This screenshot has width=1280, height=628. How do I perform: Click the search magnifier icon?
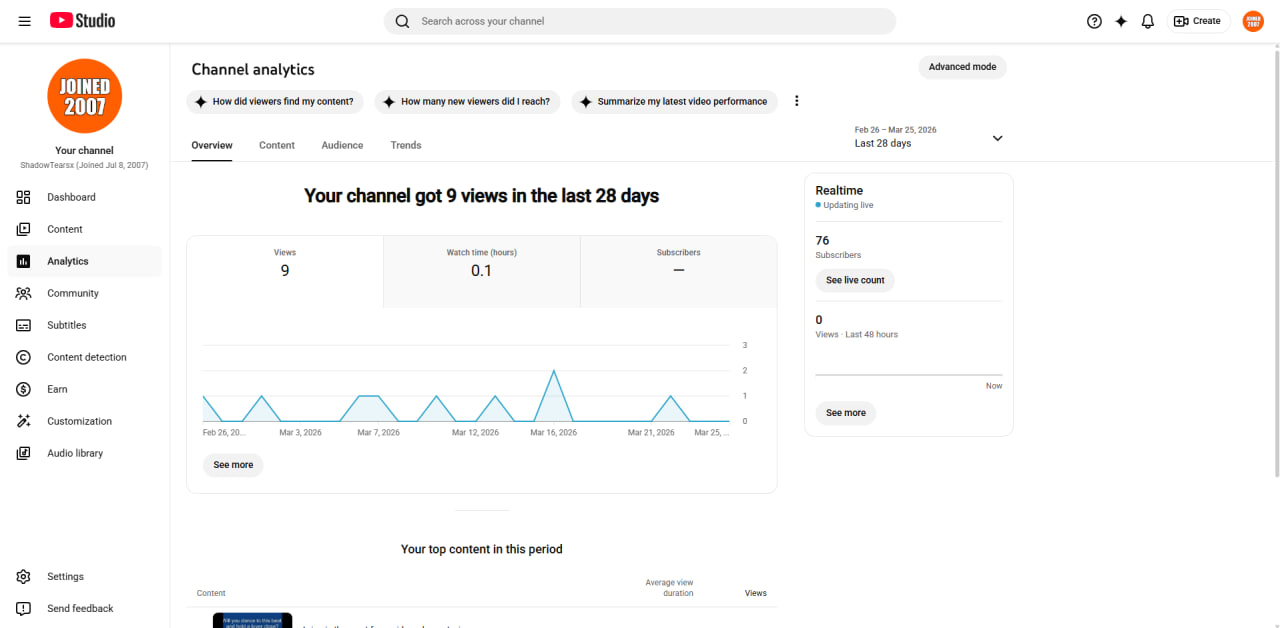click(402, 21)
